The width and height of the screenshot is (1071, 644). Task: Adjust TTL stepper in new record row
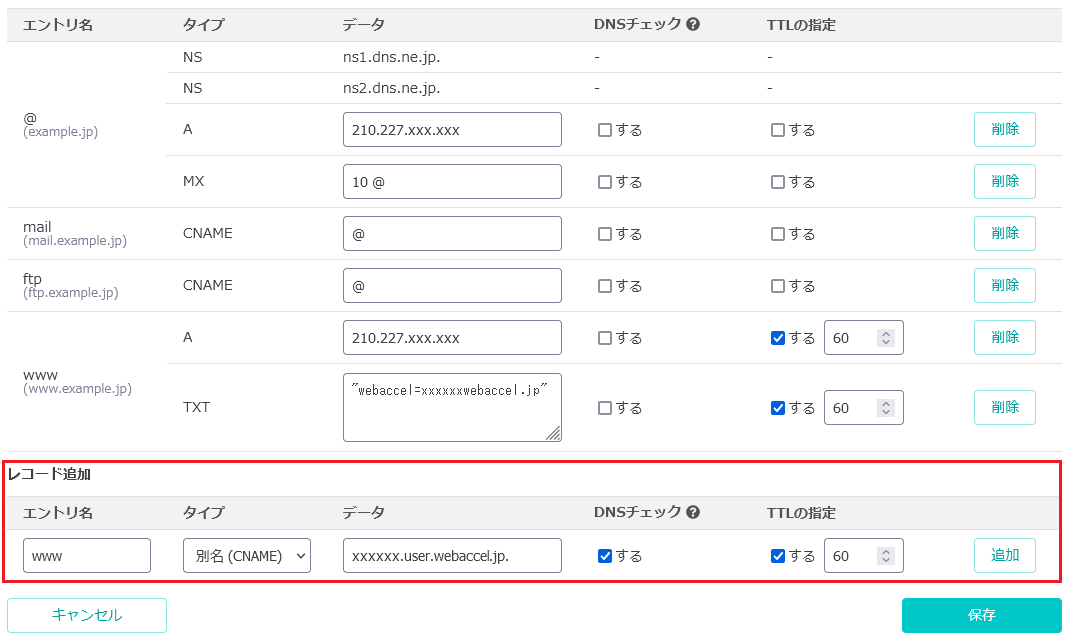[886, 556]
